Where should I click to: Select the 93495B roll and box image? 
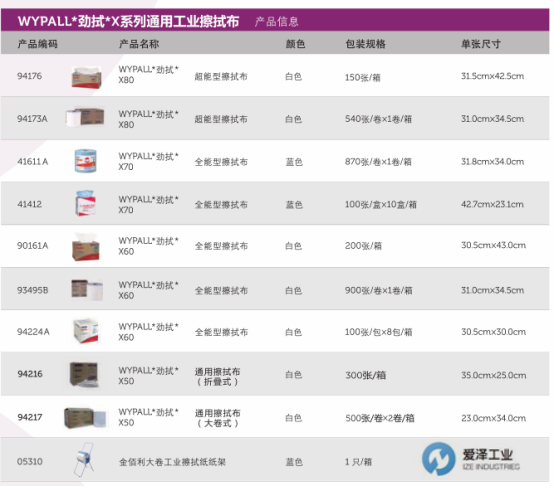(x=87, y=289)
